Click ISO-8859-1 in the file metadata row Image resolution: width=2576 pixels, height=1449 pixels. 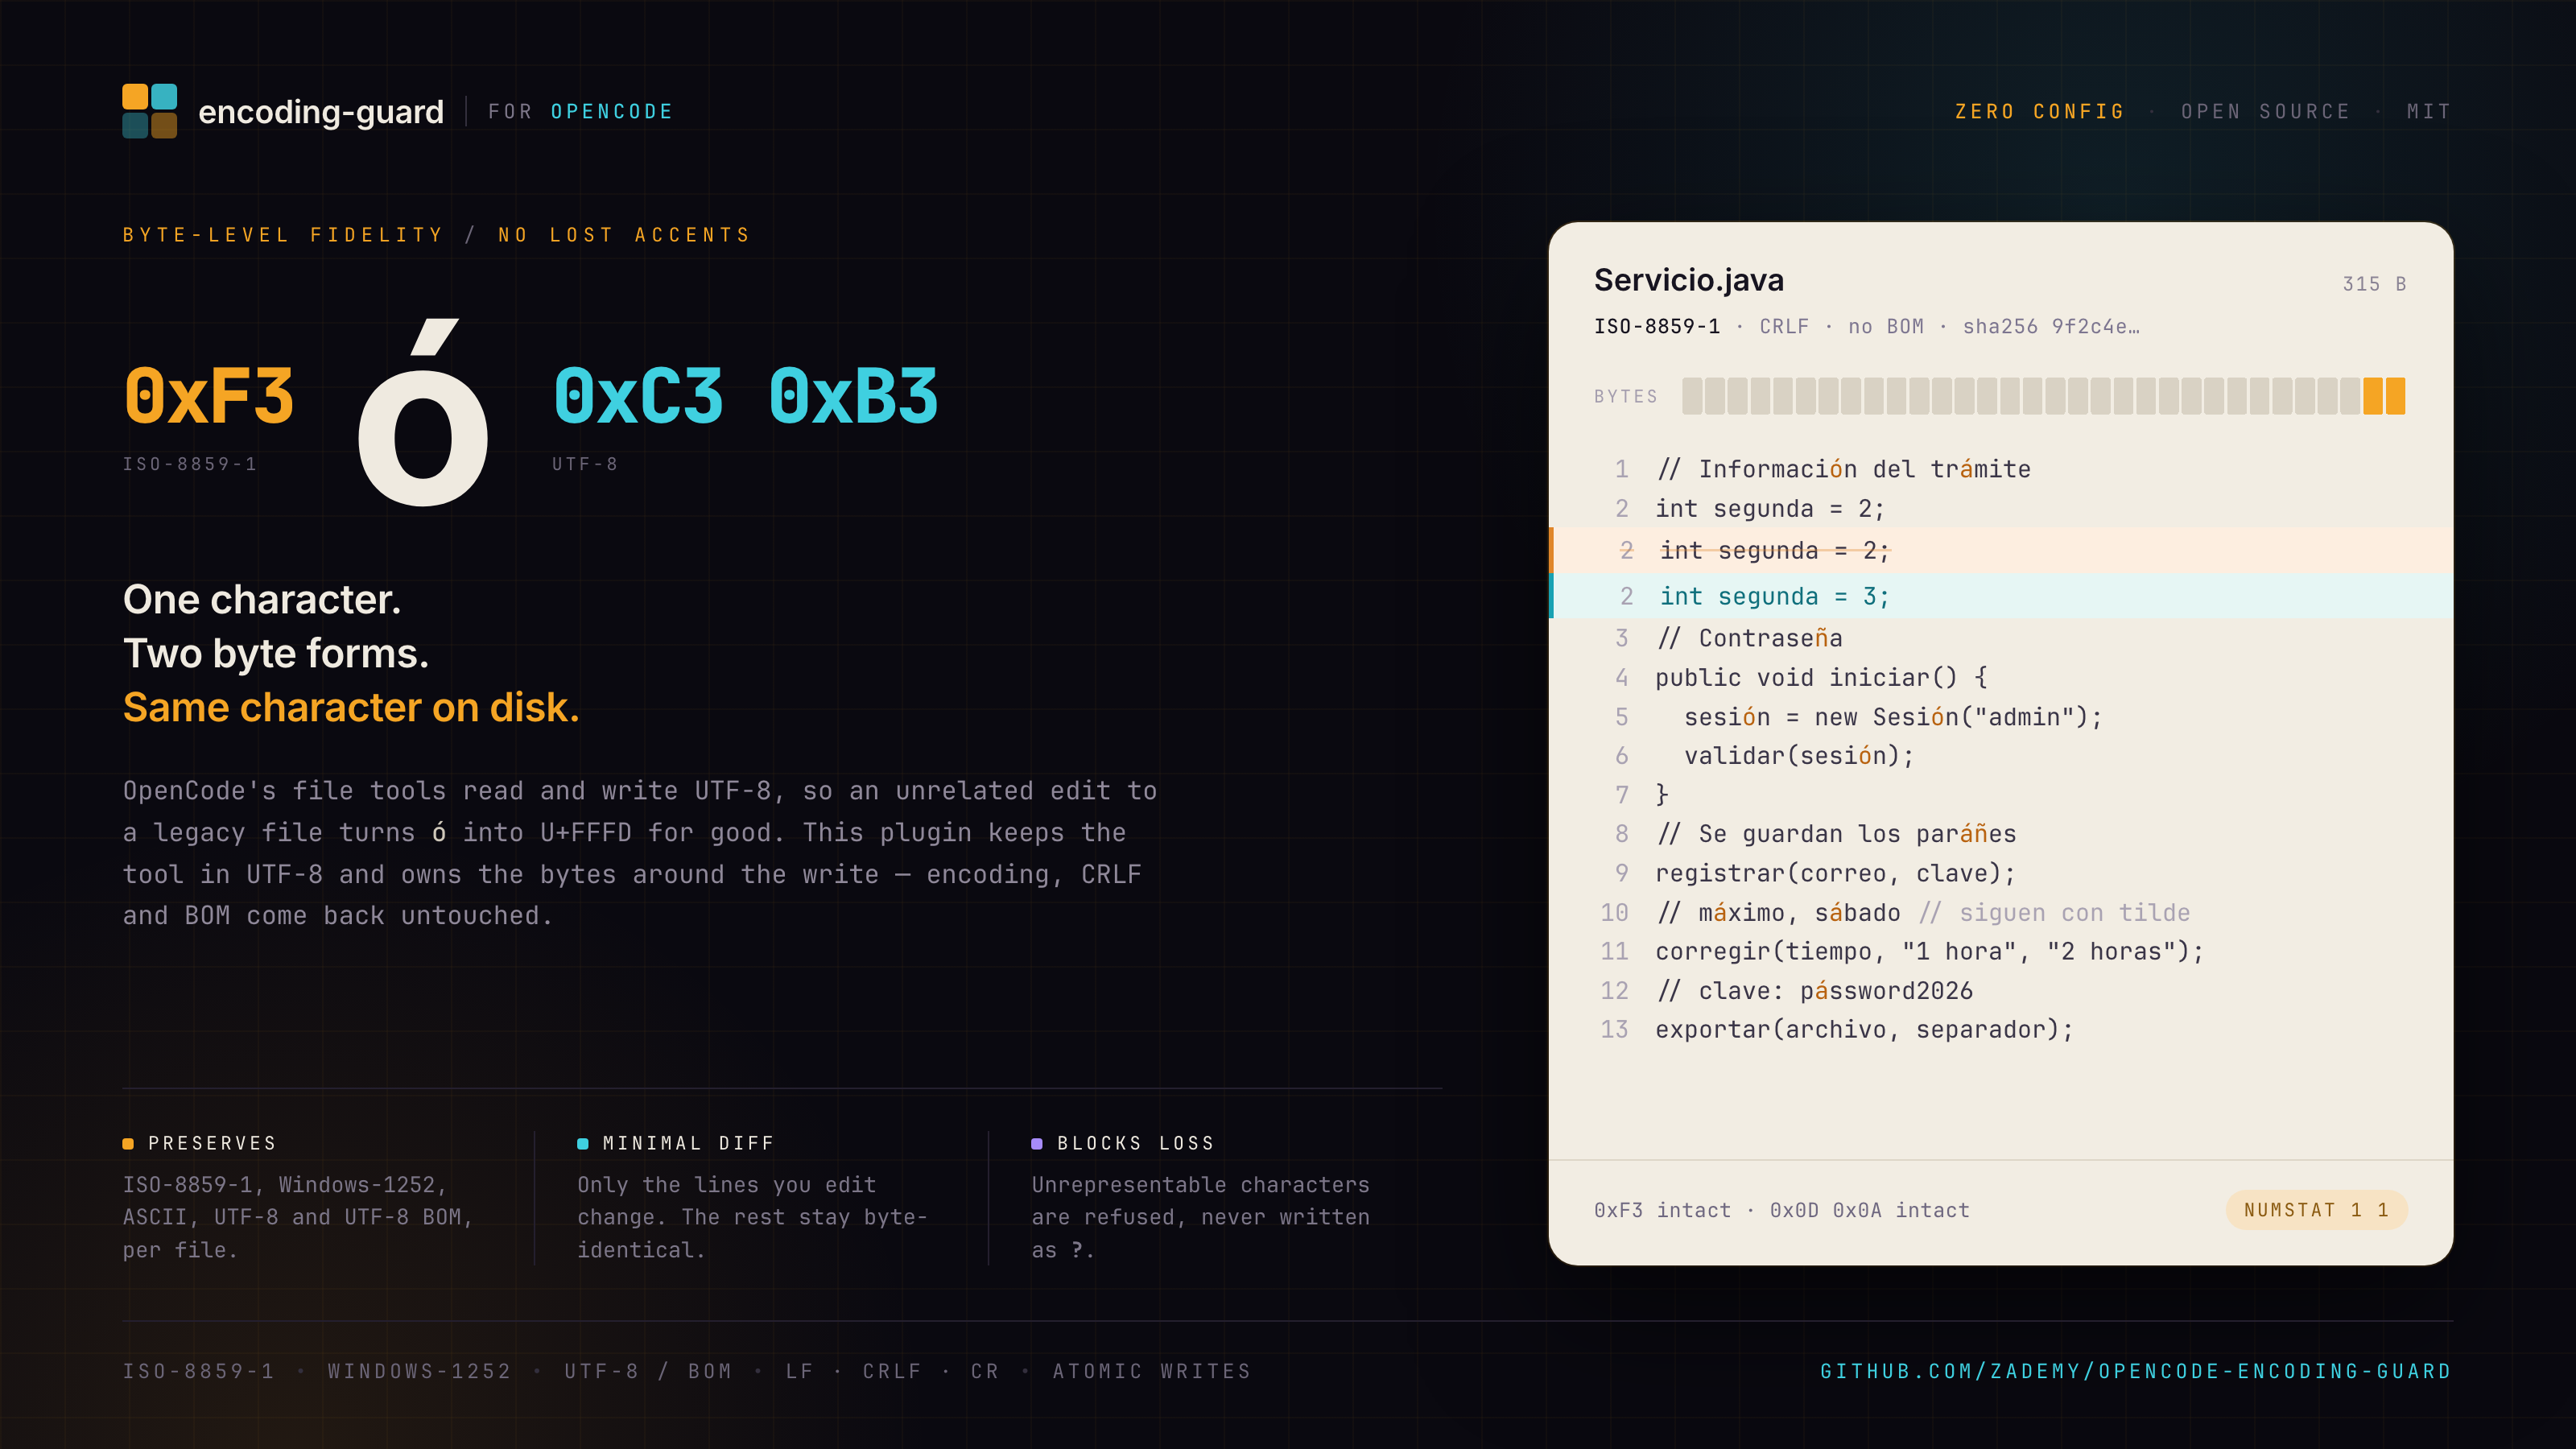pyautogui.click(x=1657, y=326)
